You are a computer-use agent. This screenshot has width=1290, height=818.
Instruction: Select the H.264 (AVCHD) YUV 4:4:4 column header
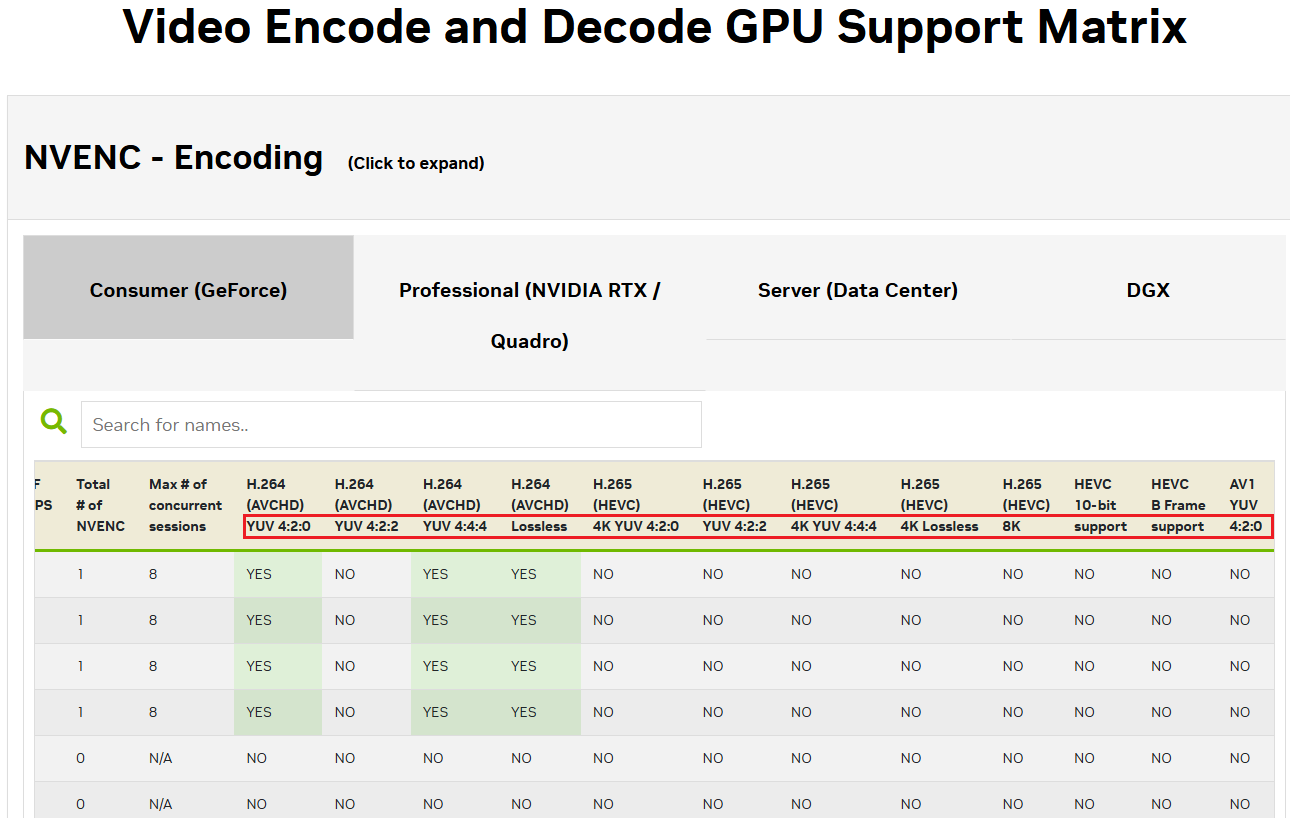pyautogui.click(x=454, y=505)
